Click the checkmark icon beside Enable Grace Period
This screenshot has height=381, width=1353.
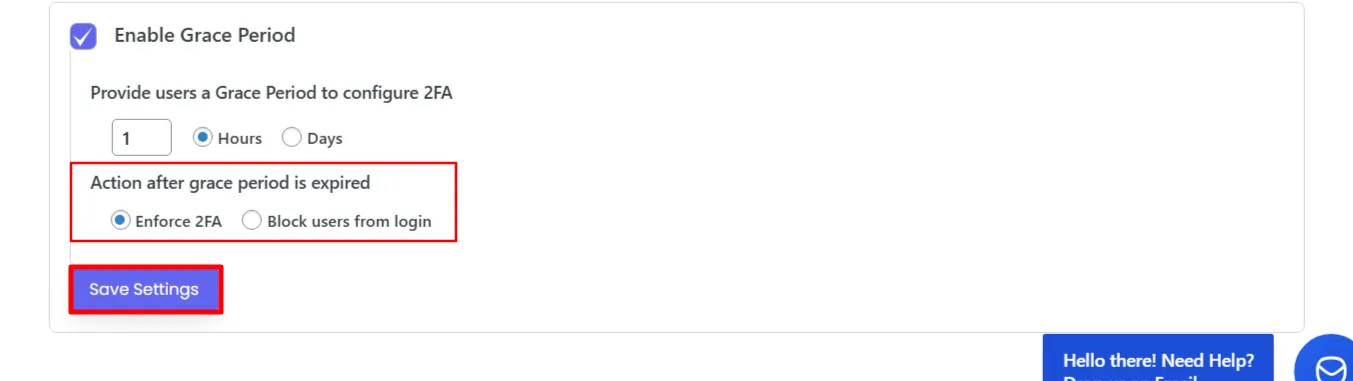click(83, 36)
